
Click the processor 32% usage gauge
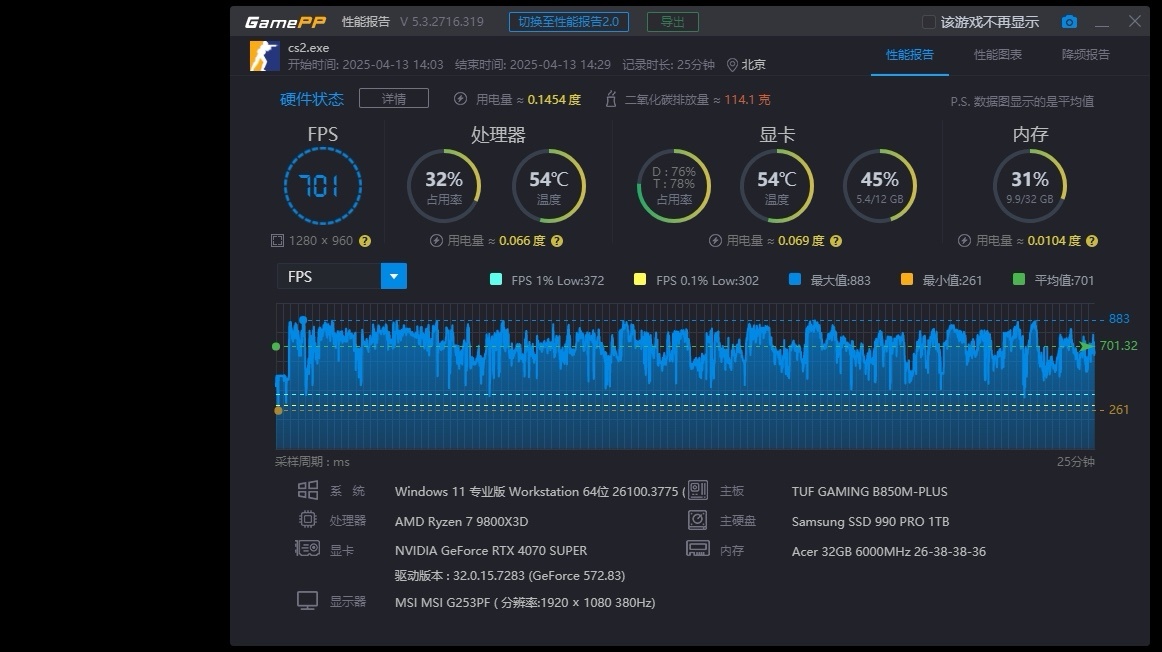[x=444, y=186]
